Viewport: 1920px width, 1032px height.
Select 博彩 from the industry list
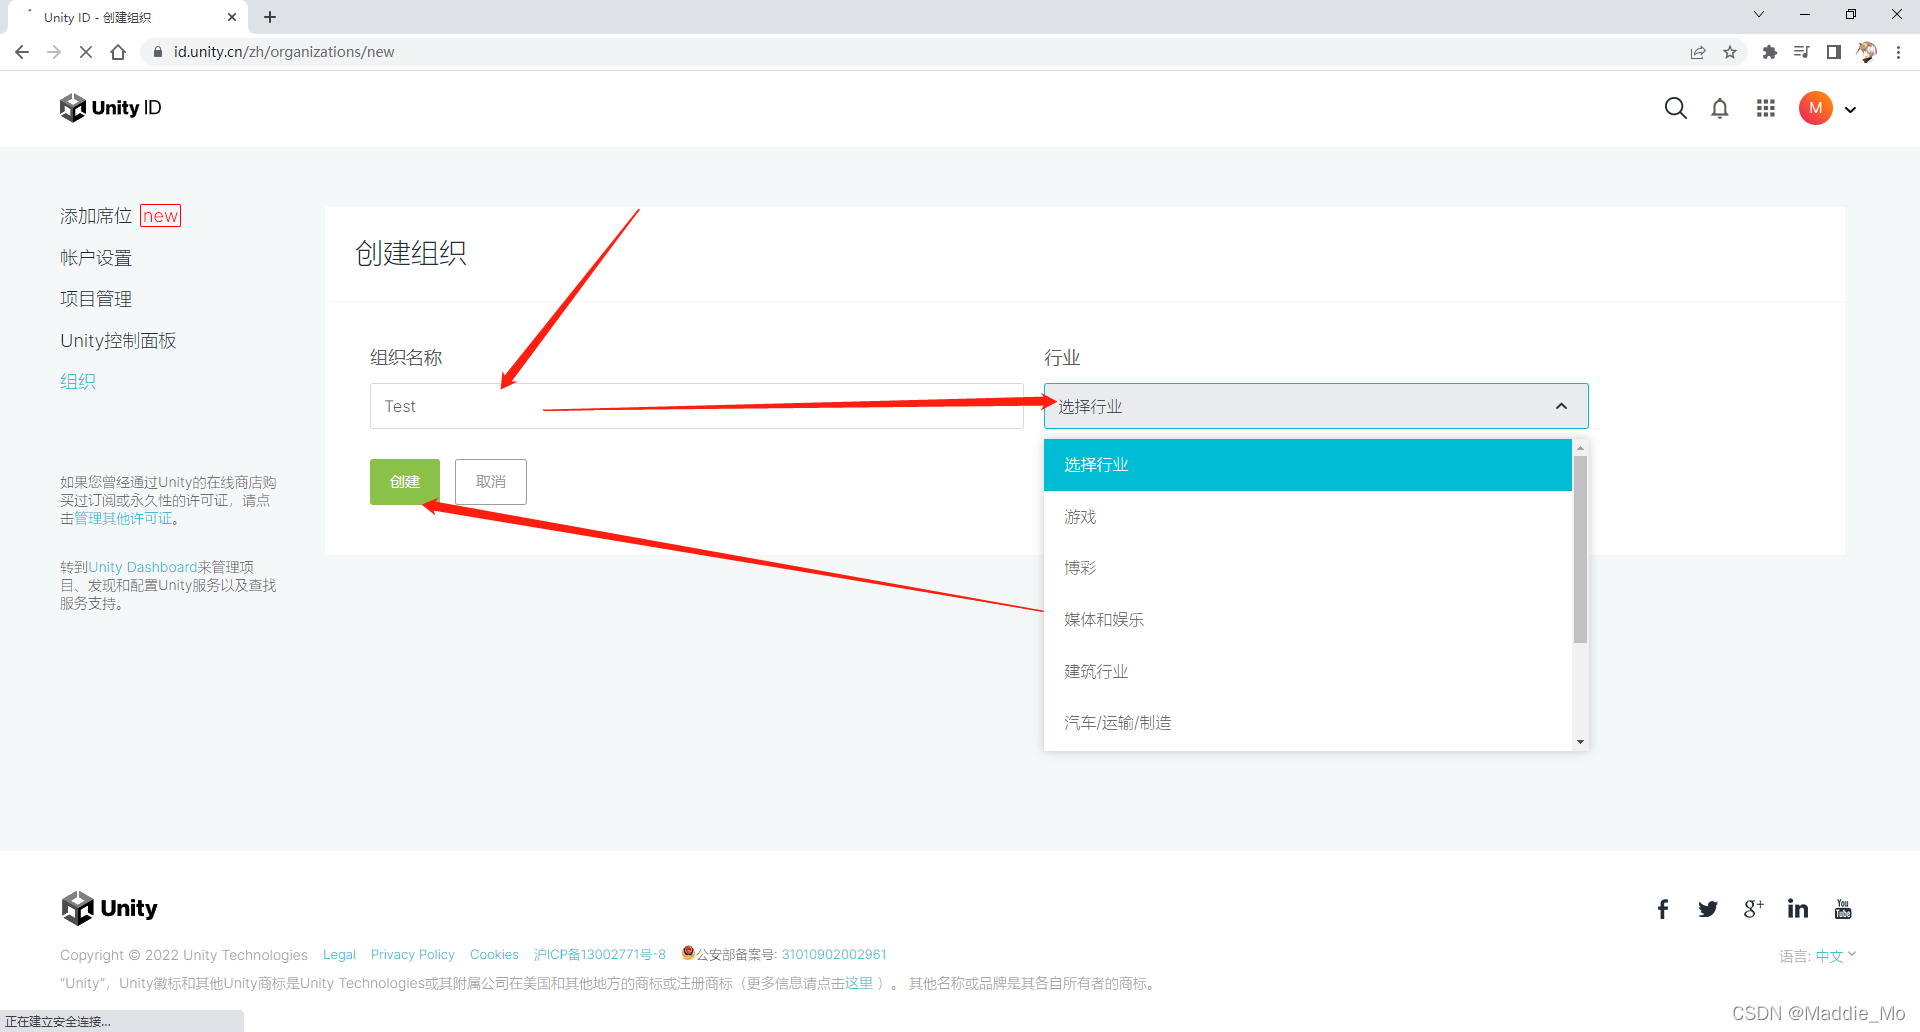[x=1308, y=568]
